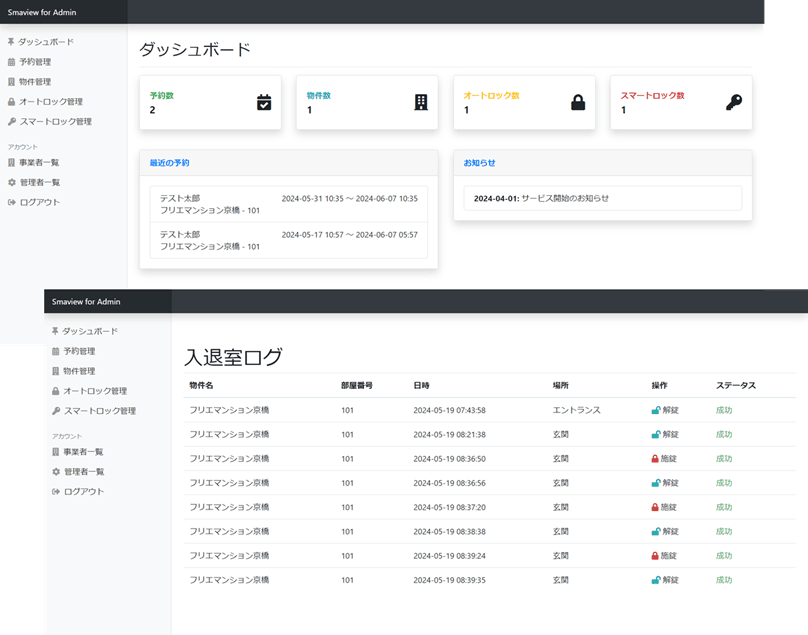The image size is (808, 635).
Task: Click the key icon beside スマートロック管理 in the upper sidebar
Action: click(x=12, y=122)
